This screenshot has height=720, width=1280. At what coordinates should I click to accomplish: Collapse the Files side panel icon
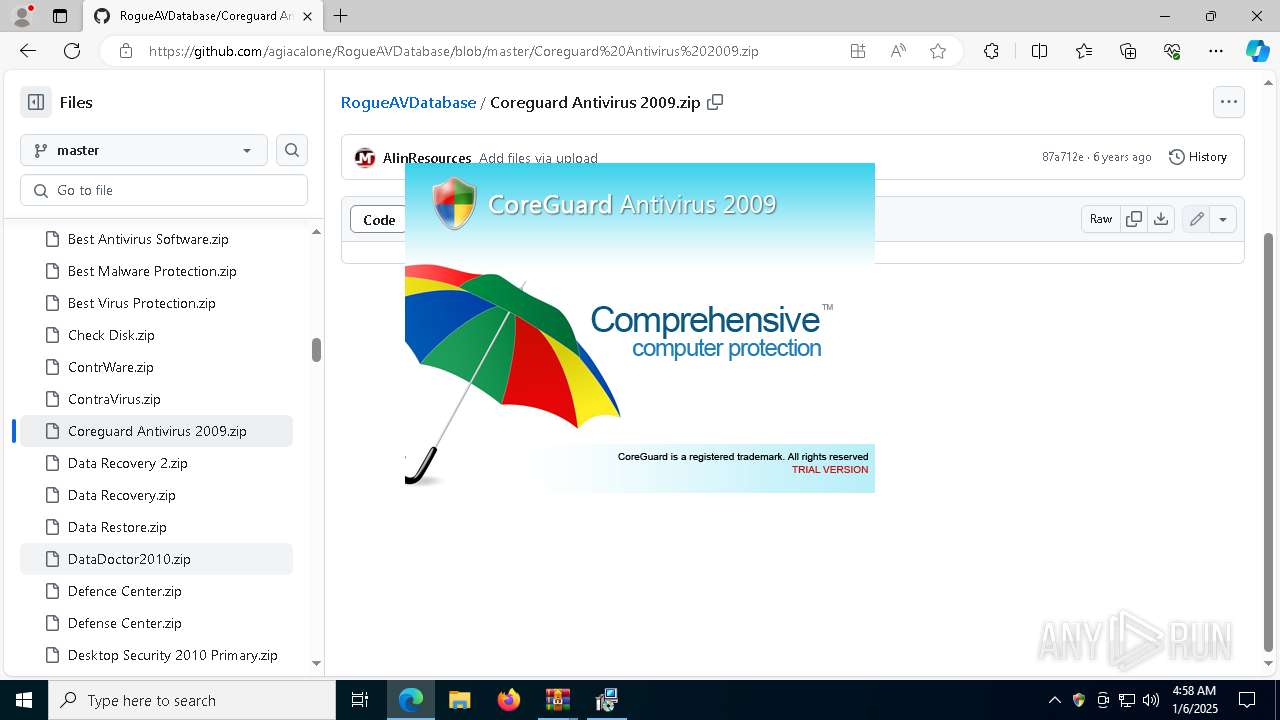36,102
